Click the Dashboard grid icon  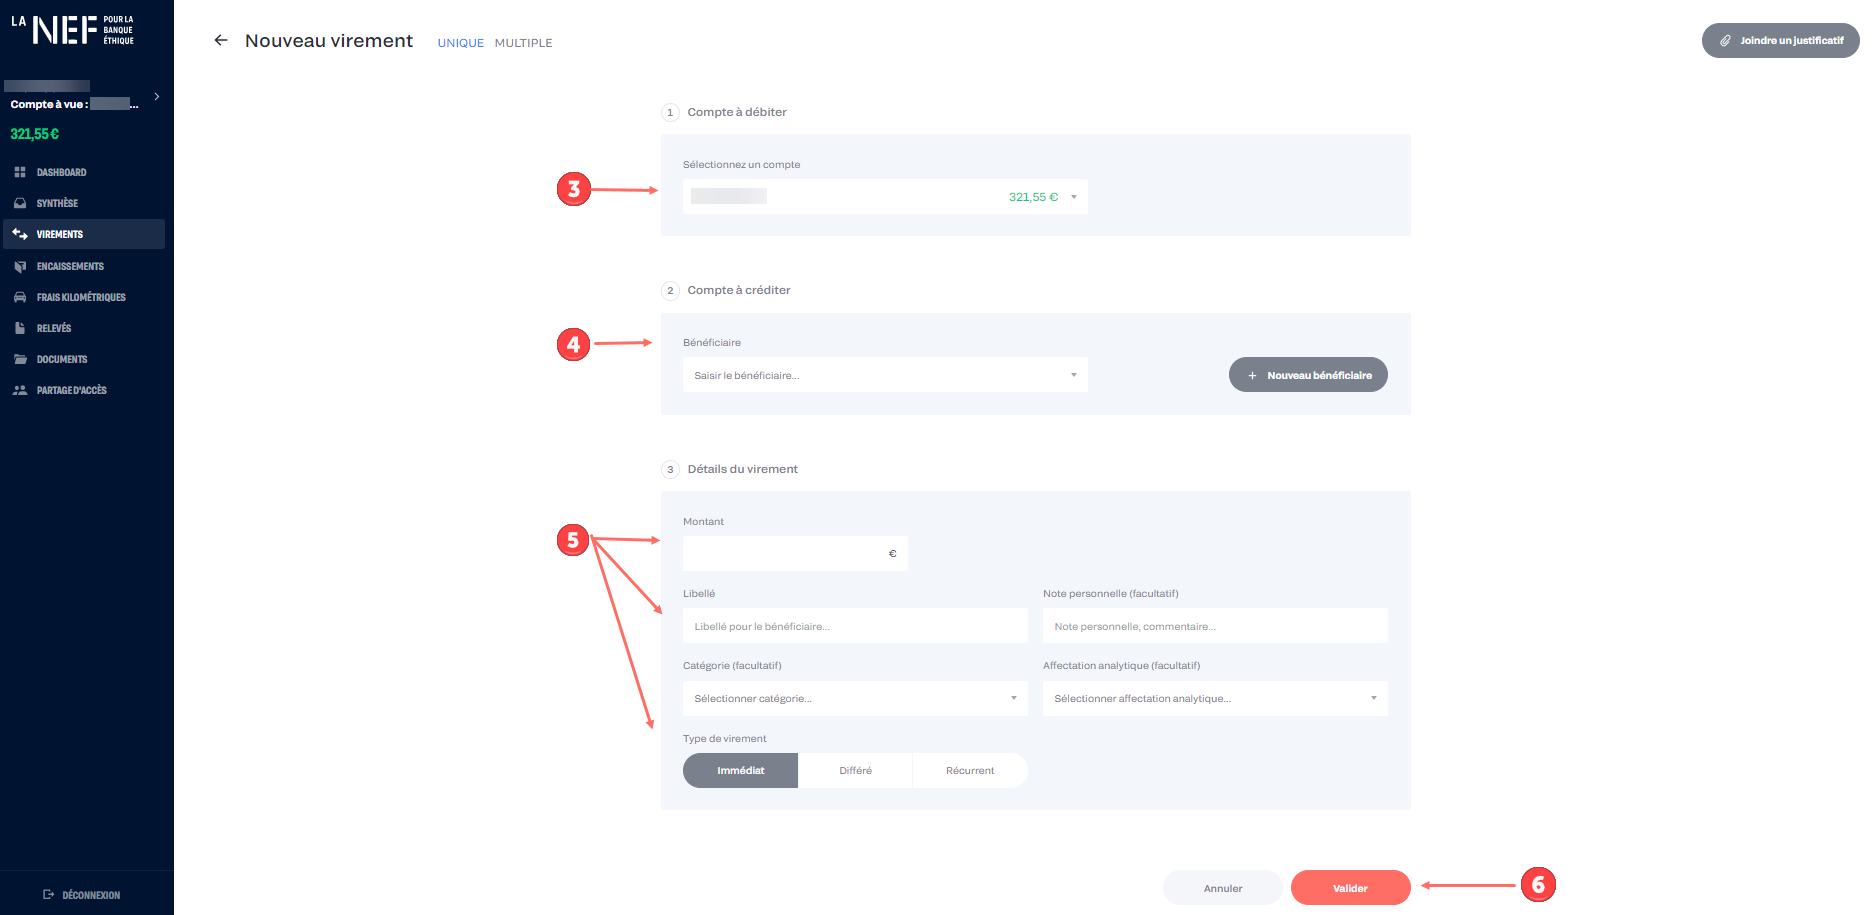20,172
